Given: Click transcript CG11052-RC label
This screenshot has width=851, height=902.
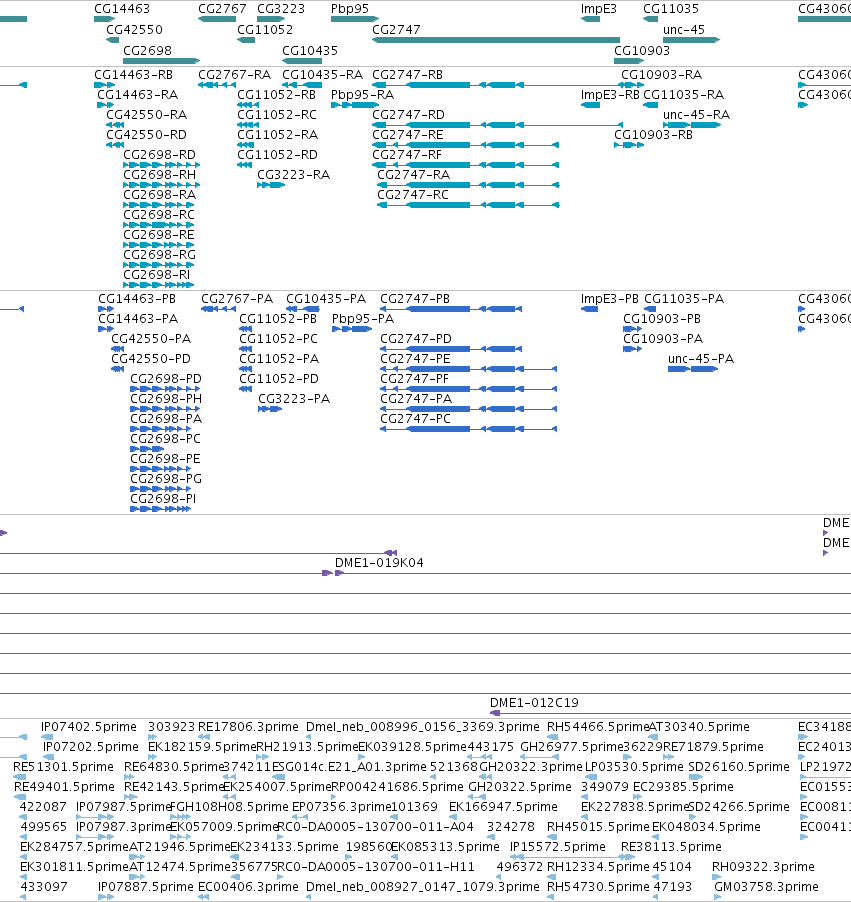Looking at the screenshot, I should click(x=277, y=114).
